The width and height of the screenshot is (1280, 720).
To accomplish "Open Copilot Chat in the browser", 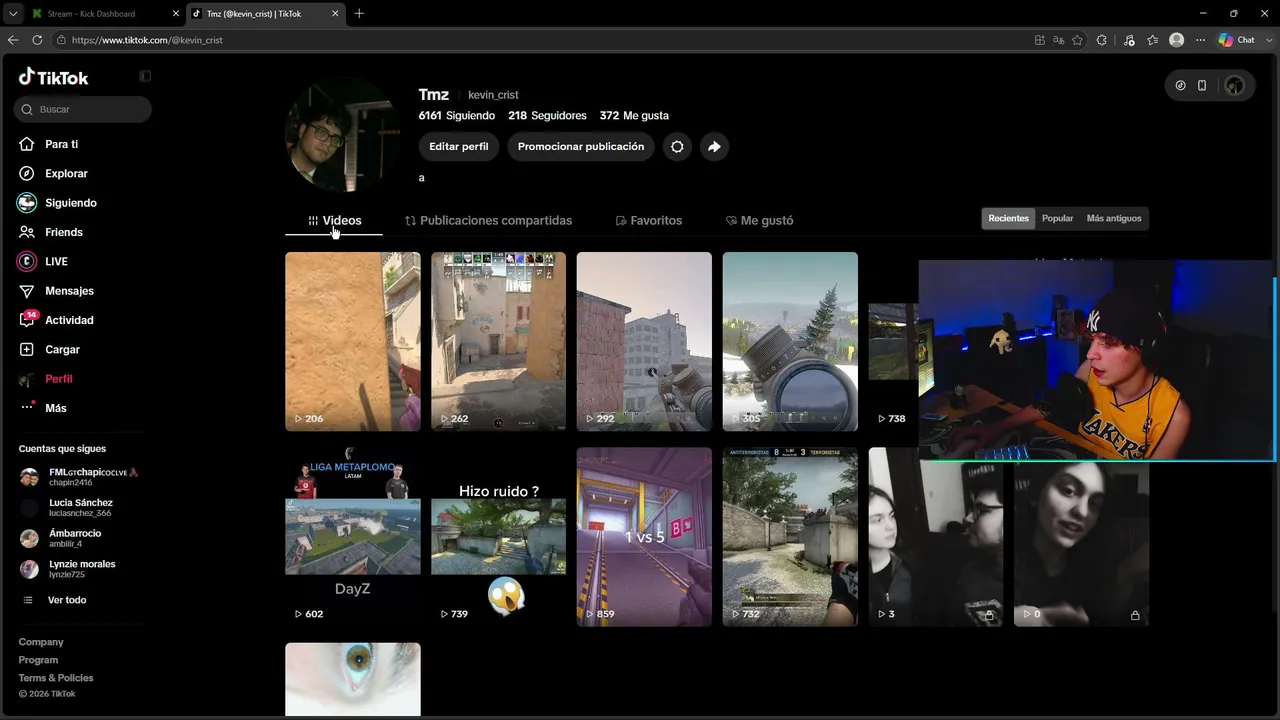I will 1237,40.
